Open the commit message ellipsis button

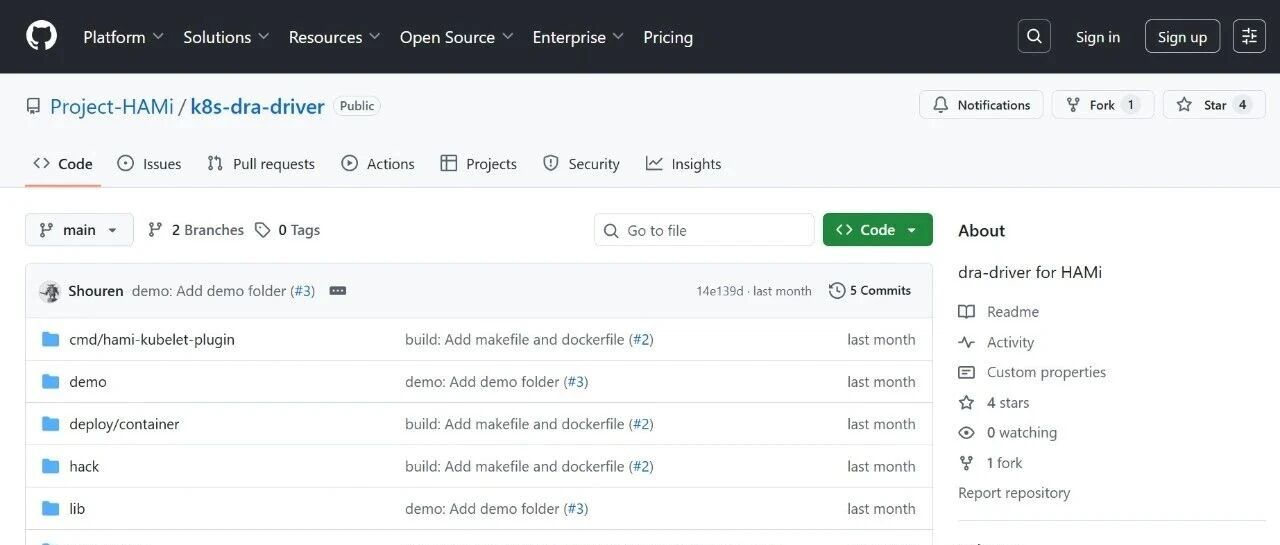coord(338,291)
